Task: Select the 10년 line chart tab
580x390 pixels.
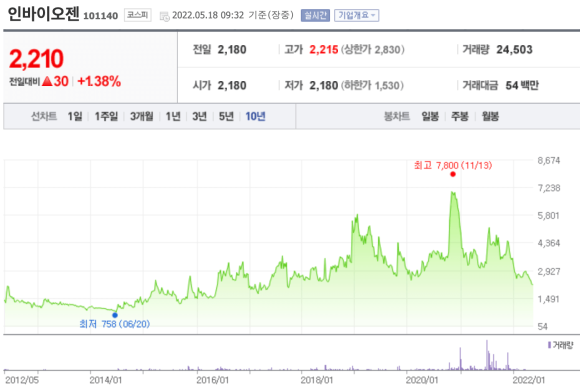Action: click(x=256, y=117)
